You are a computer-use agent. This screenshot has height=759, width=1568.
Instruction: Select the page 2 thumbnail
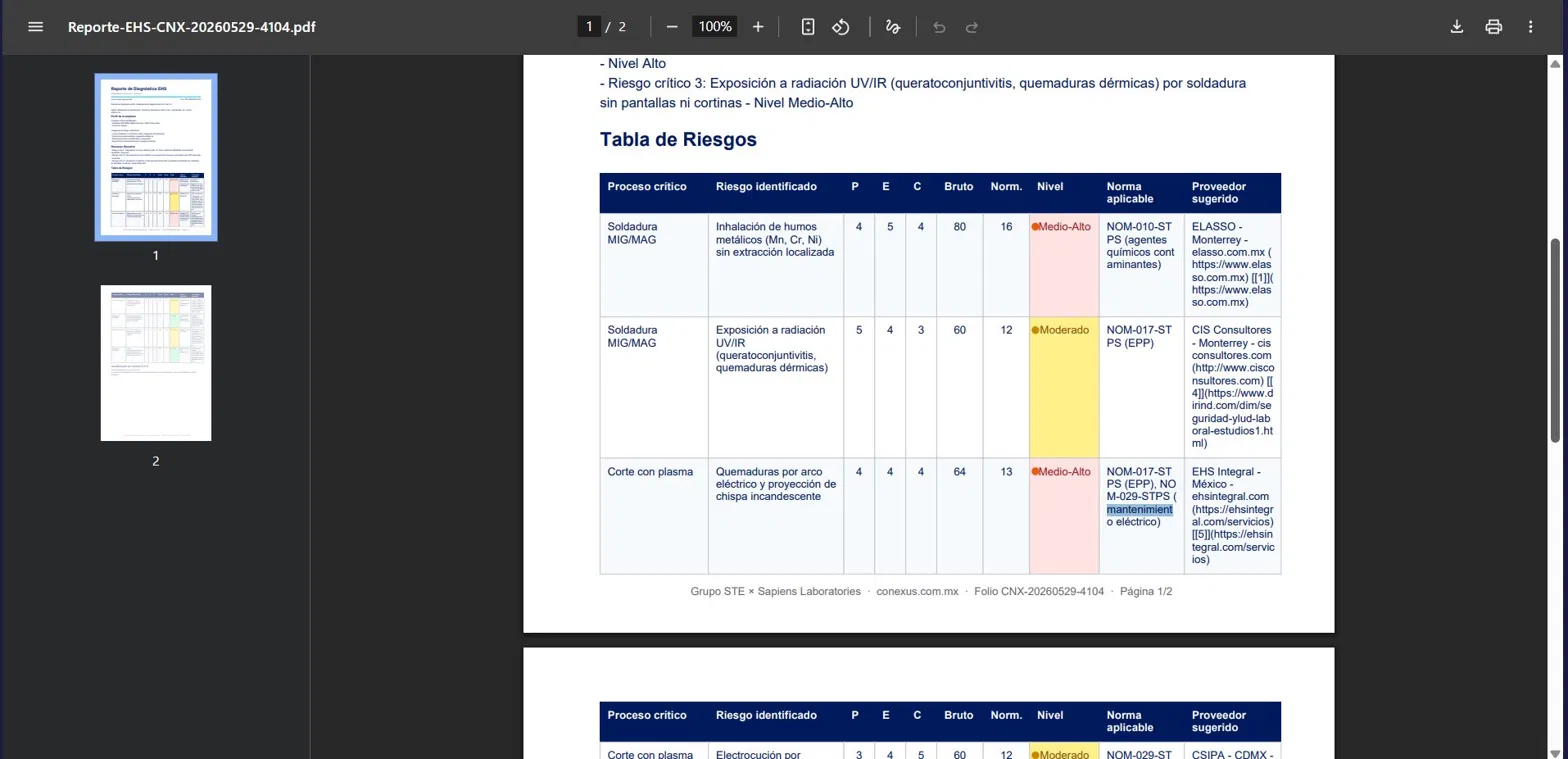[156, 363]
